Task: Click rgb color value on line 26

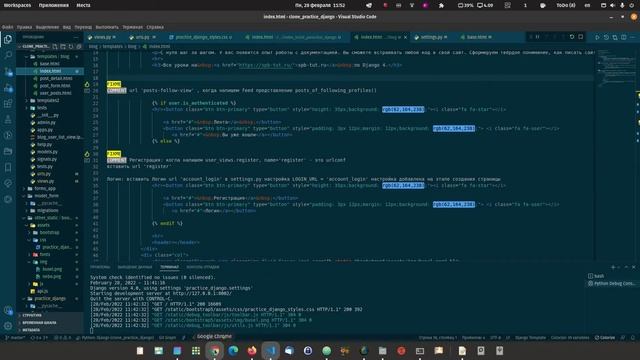Action: [454, 129]
